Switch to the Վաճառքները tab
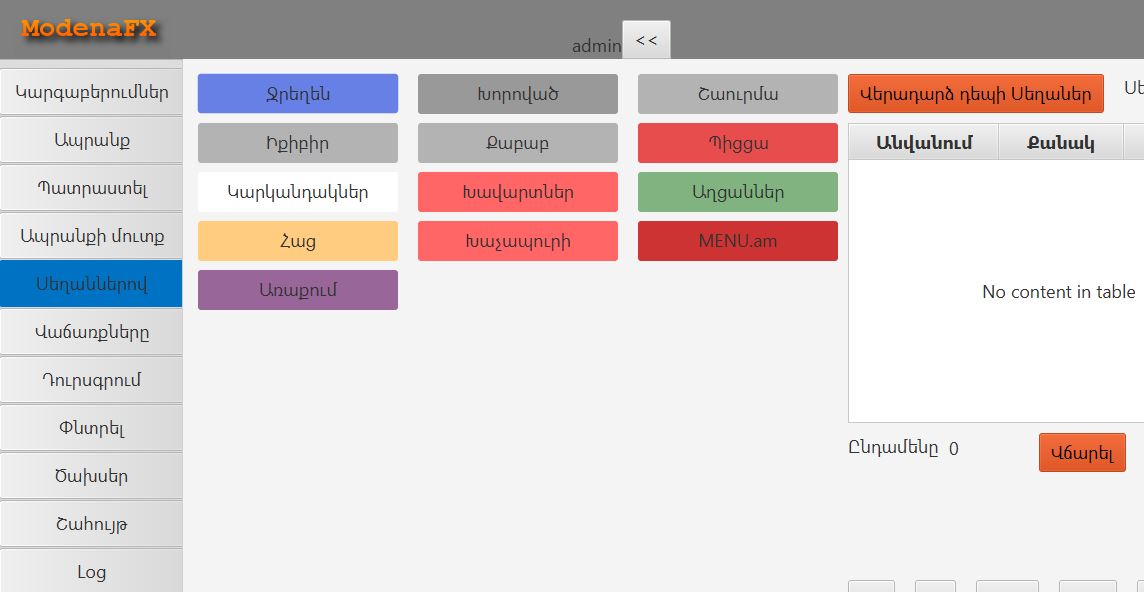The image size is (1144, 592). point(91,332)
